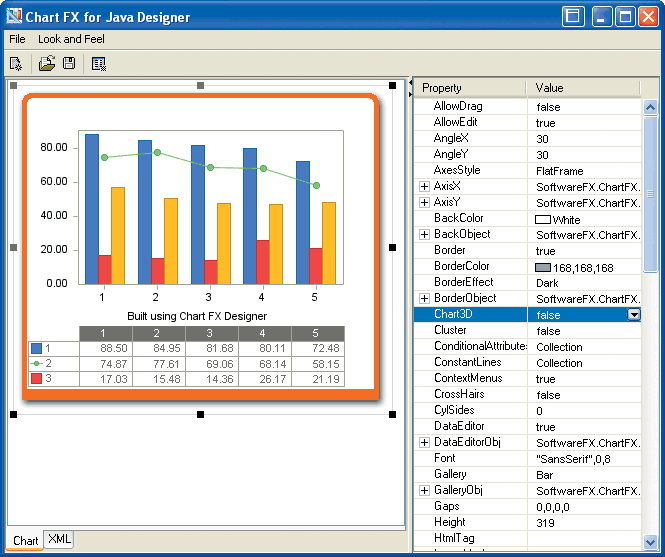The image size is (665, 557).
Task: Click the BorderEffect value Dark
Action: tap(547, 283)
